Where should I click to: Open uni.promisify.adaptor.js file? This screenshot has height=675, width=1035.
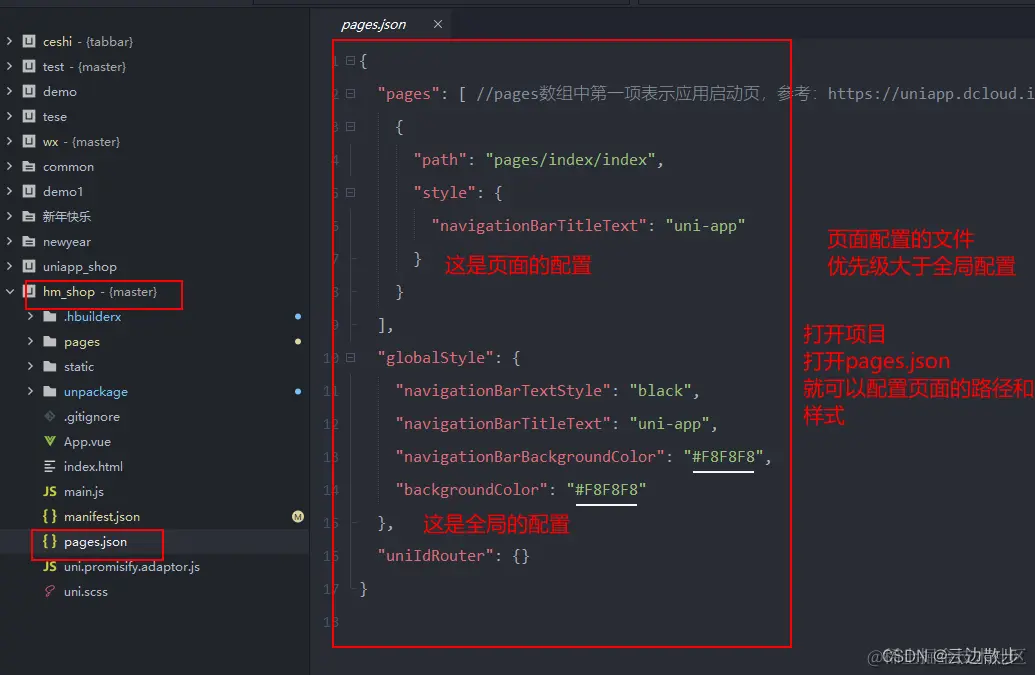[x=131, y=567]
